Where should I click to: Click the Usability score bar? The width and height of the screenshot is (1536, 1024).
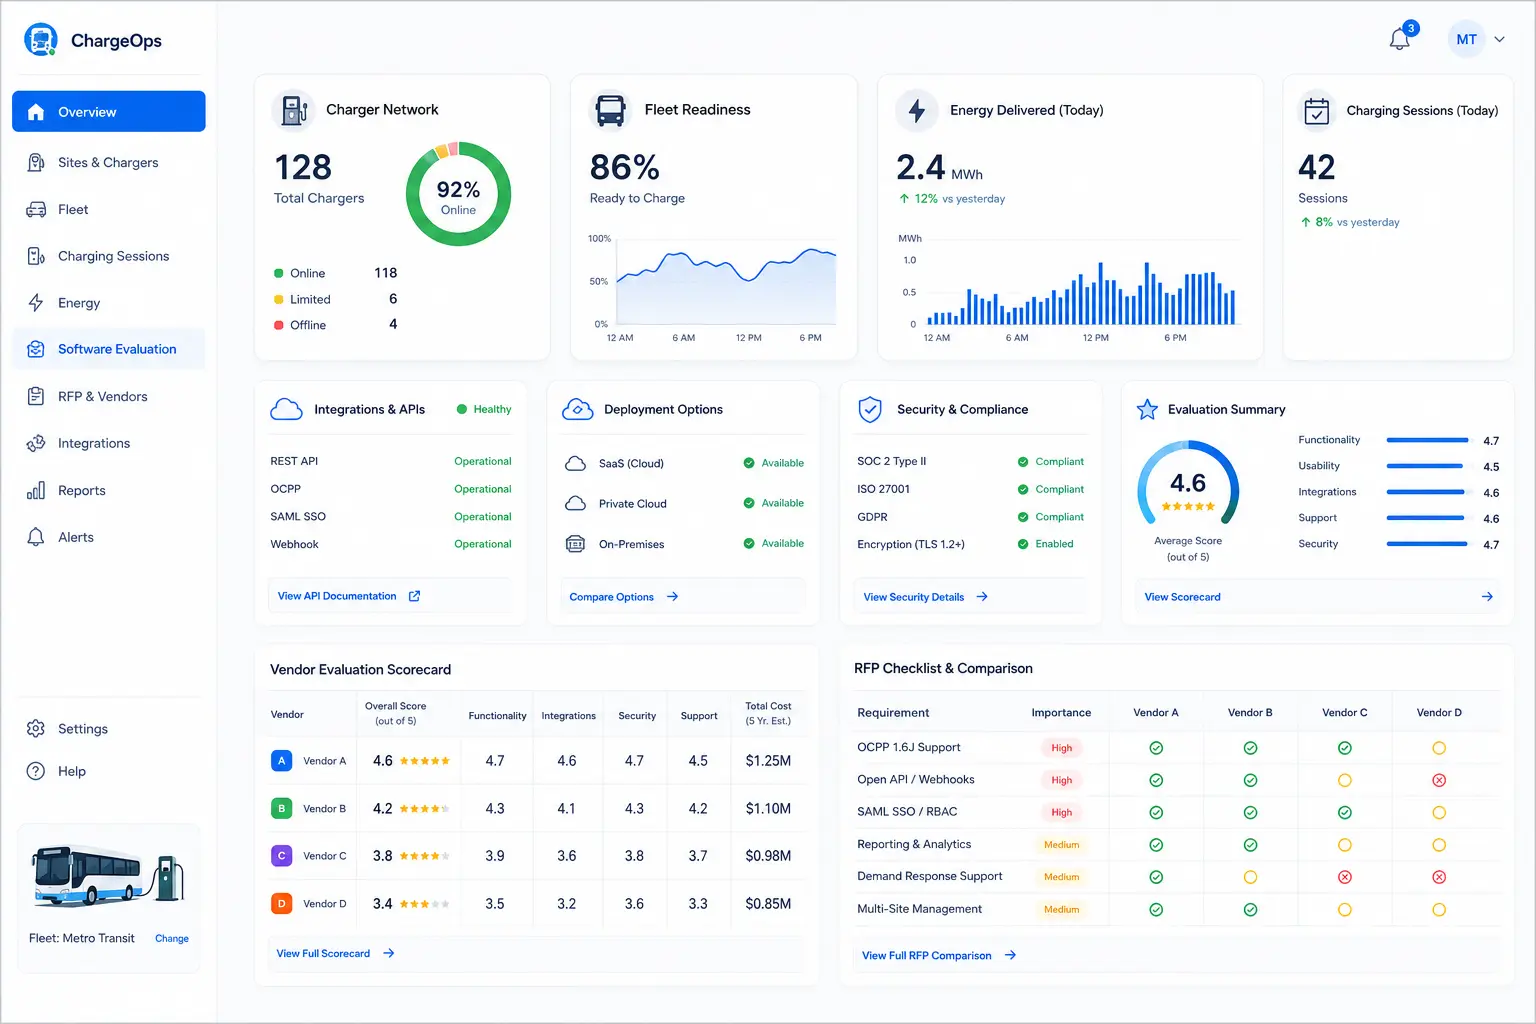pos(1425,466)
